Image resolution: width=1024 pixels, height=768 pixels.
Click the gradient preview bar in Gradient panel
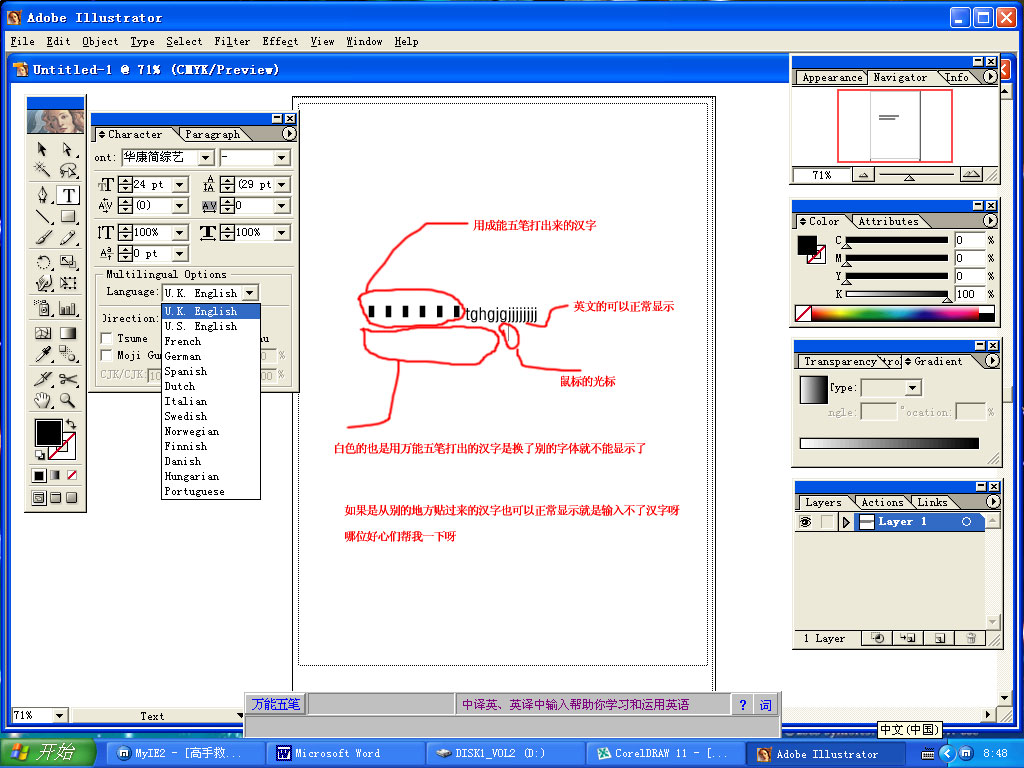pos(889,443)
